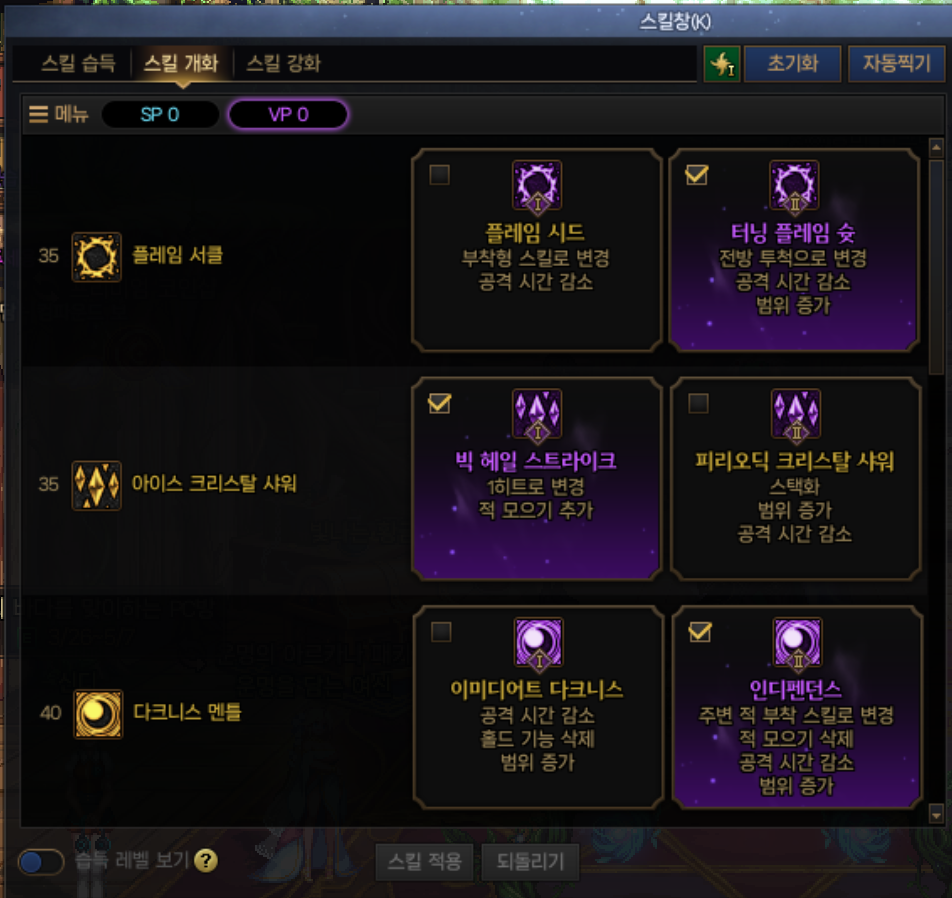The width and height of the screenshot is (952, 898).
Task: Check the 피리오딕 크리스탈 샤워 checkbox
Action: click(698, 403)
